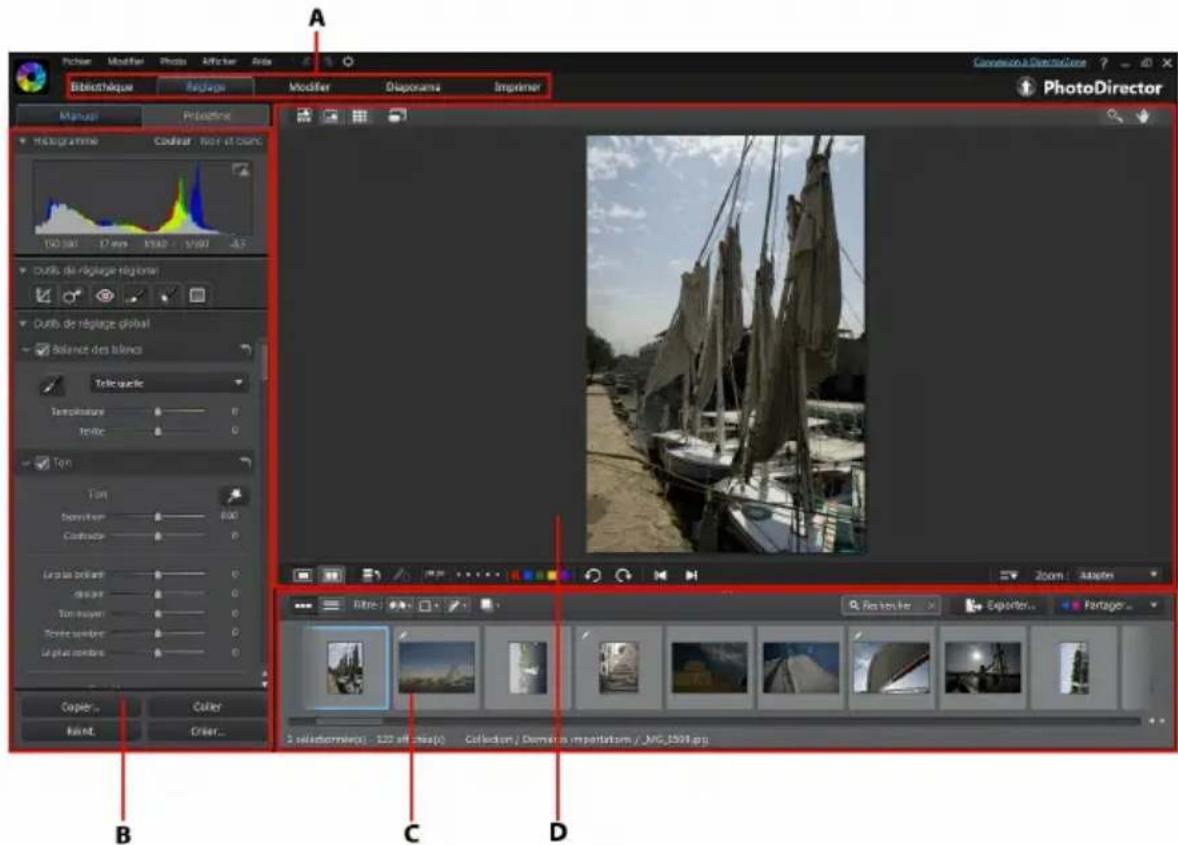Click the Créer button
Image resolution: width=1178 pixels, height=845 pixels.
click(x=207, y=731)
